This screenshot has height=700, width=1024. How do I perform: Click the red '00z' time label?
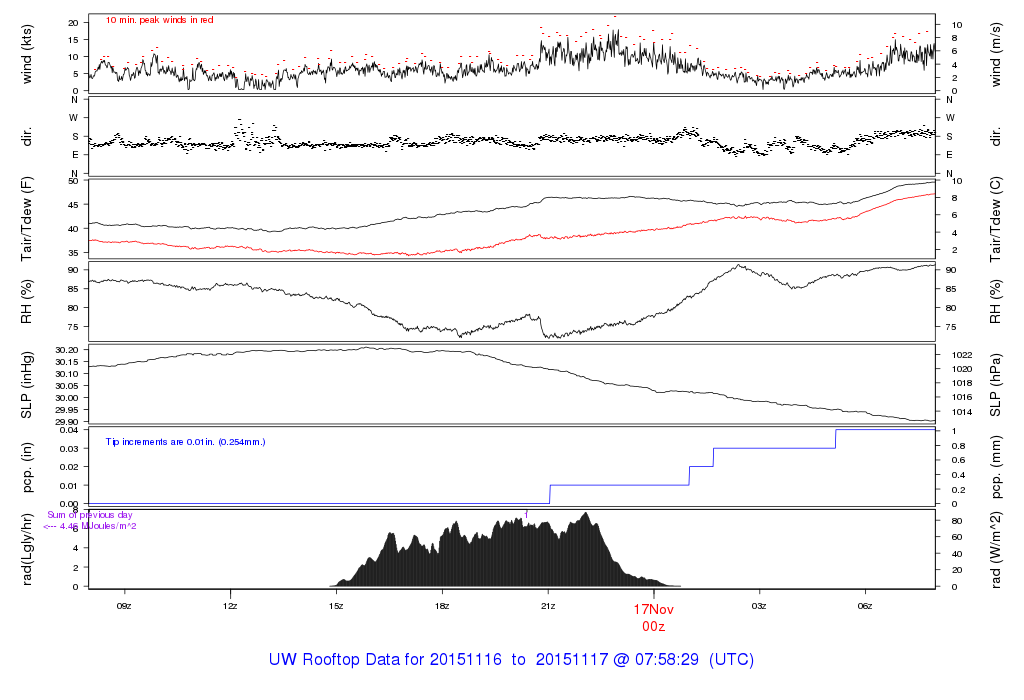click(653, 627)
